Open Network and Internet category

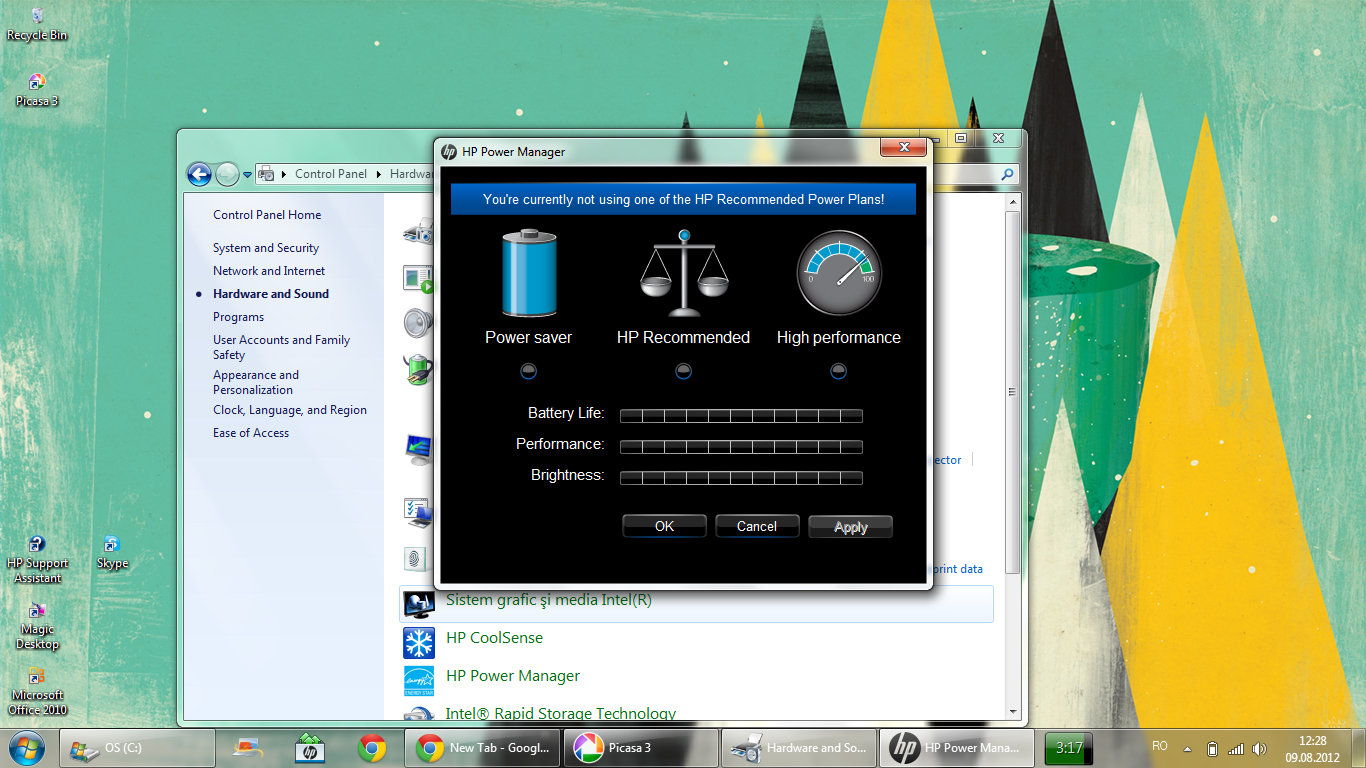coord(269,271)
